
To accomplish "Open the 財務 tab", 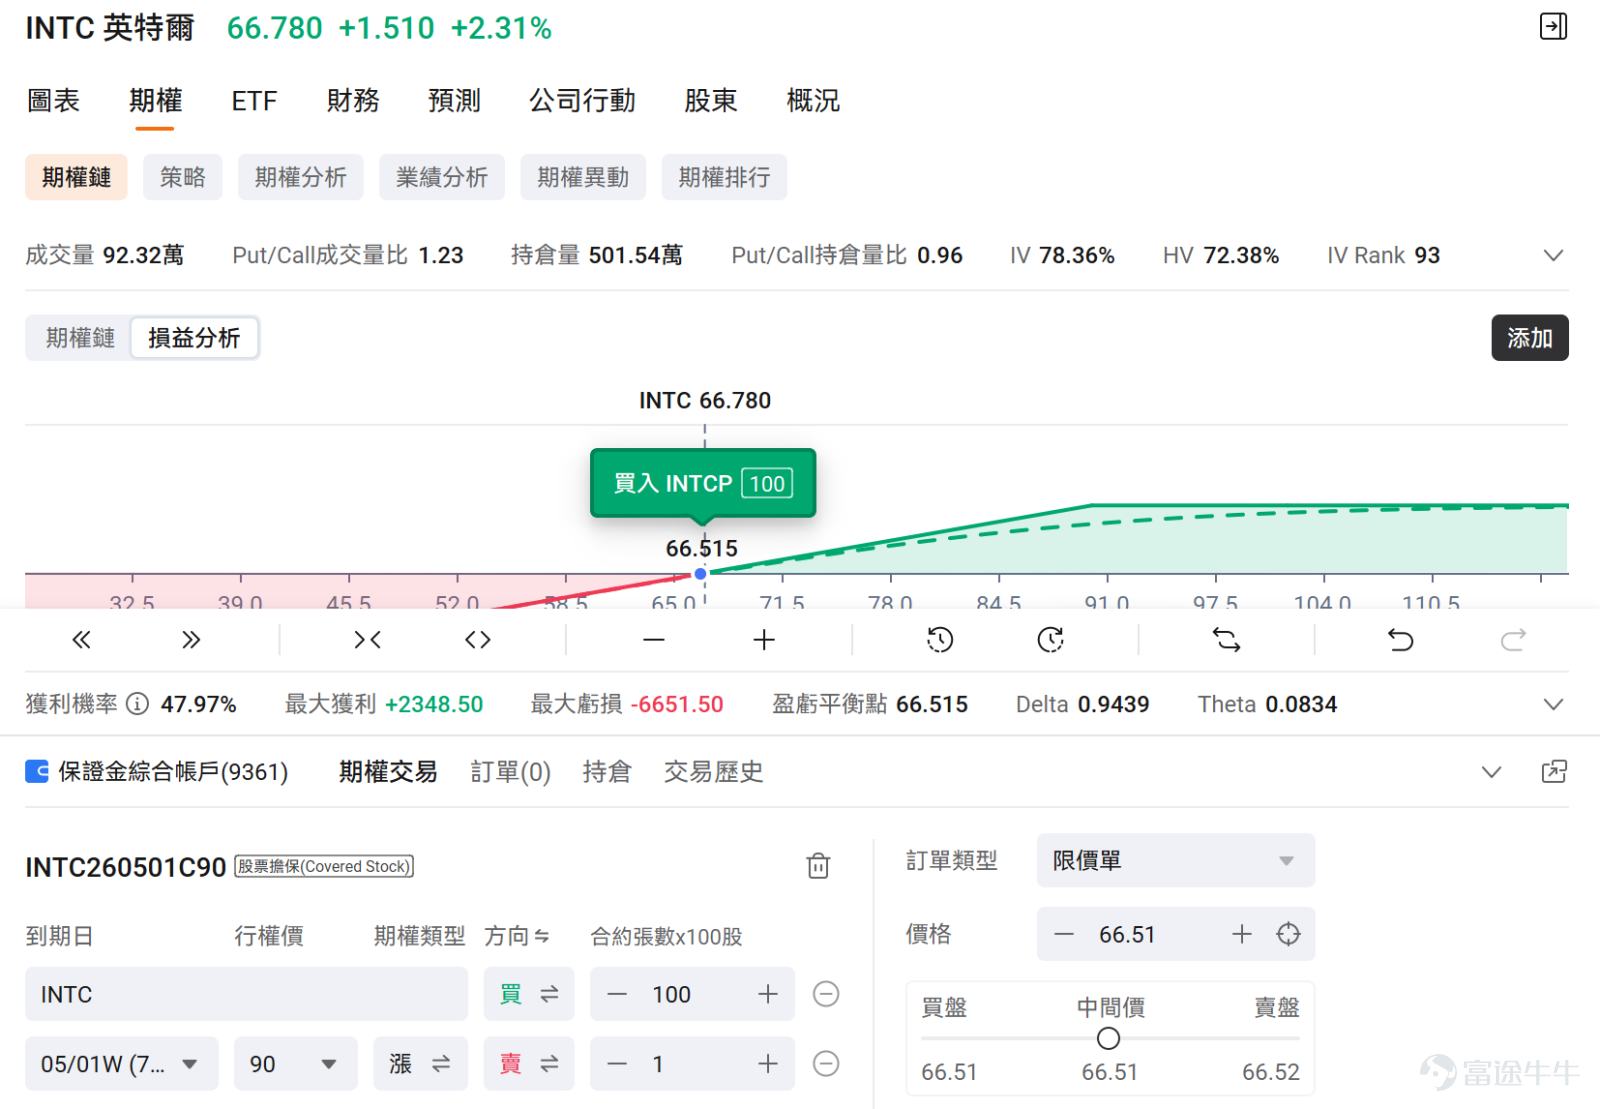I will (353, 101).
